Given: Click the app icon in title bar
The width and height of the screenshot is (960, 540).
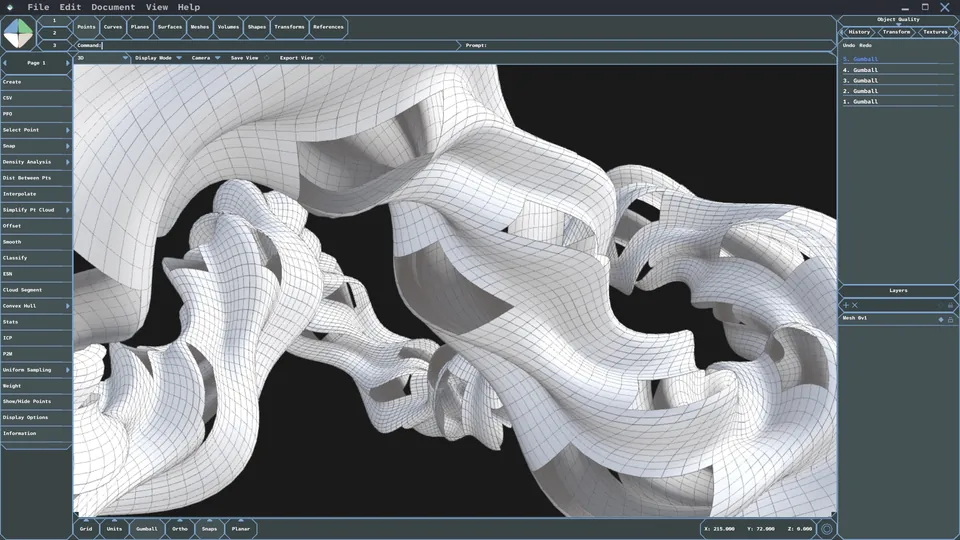Looking at the screenshot, I should tap(10, 7).
